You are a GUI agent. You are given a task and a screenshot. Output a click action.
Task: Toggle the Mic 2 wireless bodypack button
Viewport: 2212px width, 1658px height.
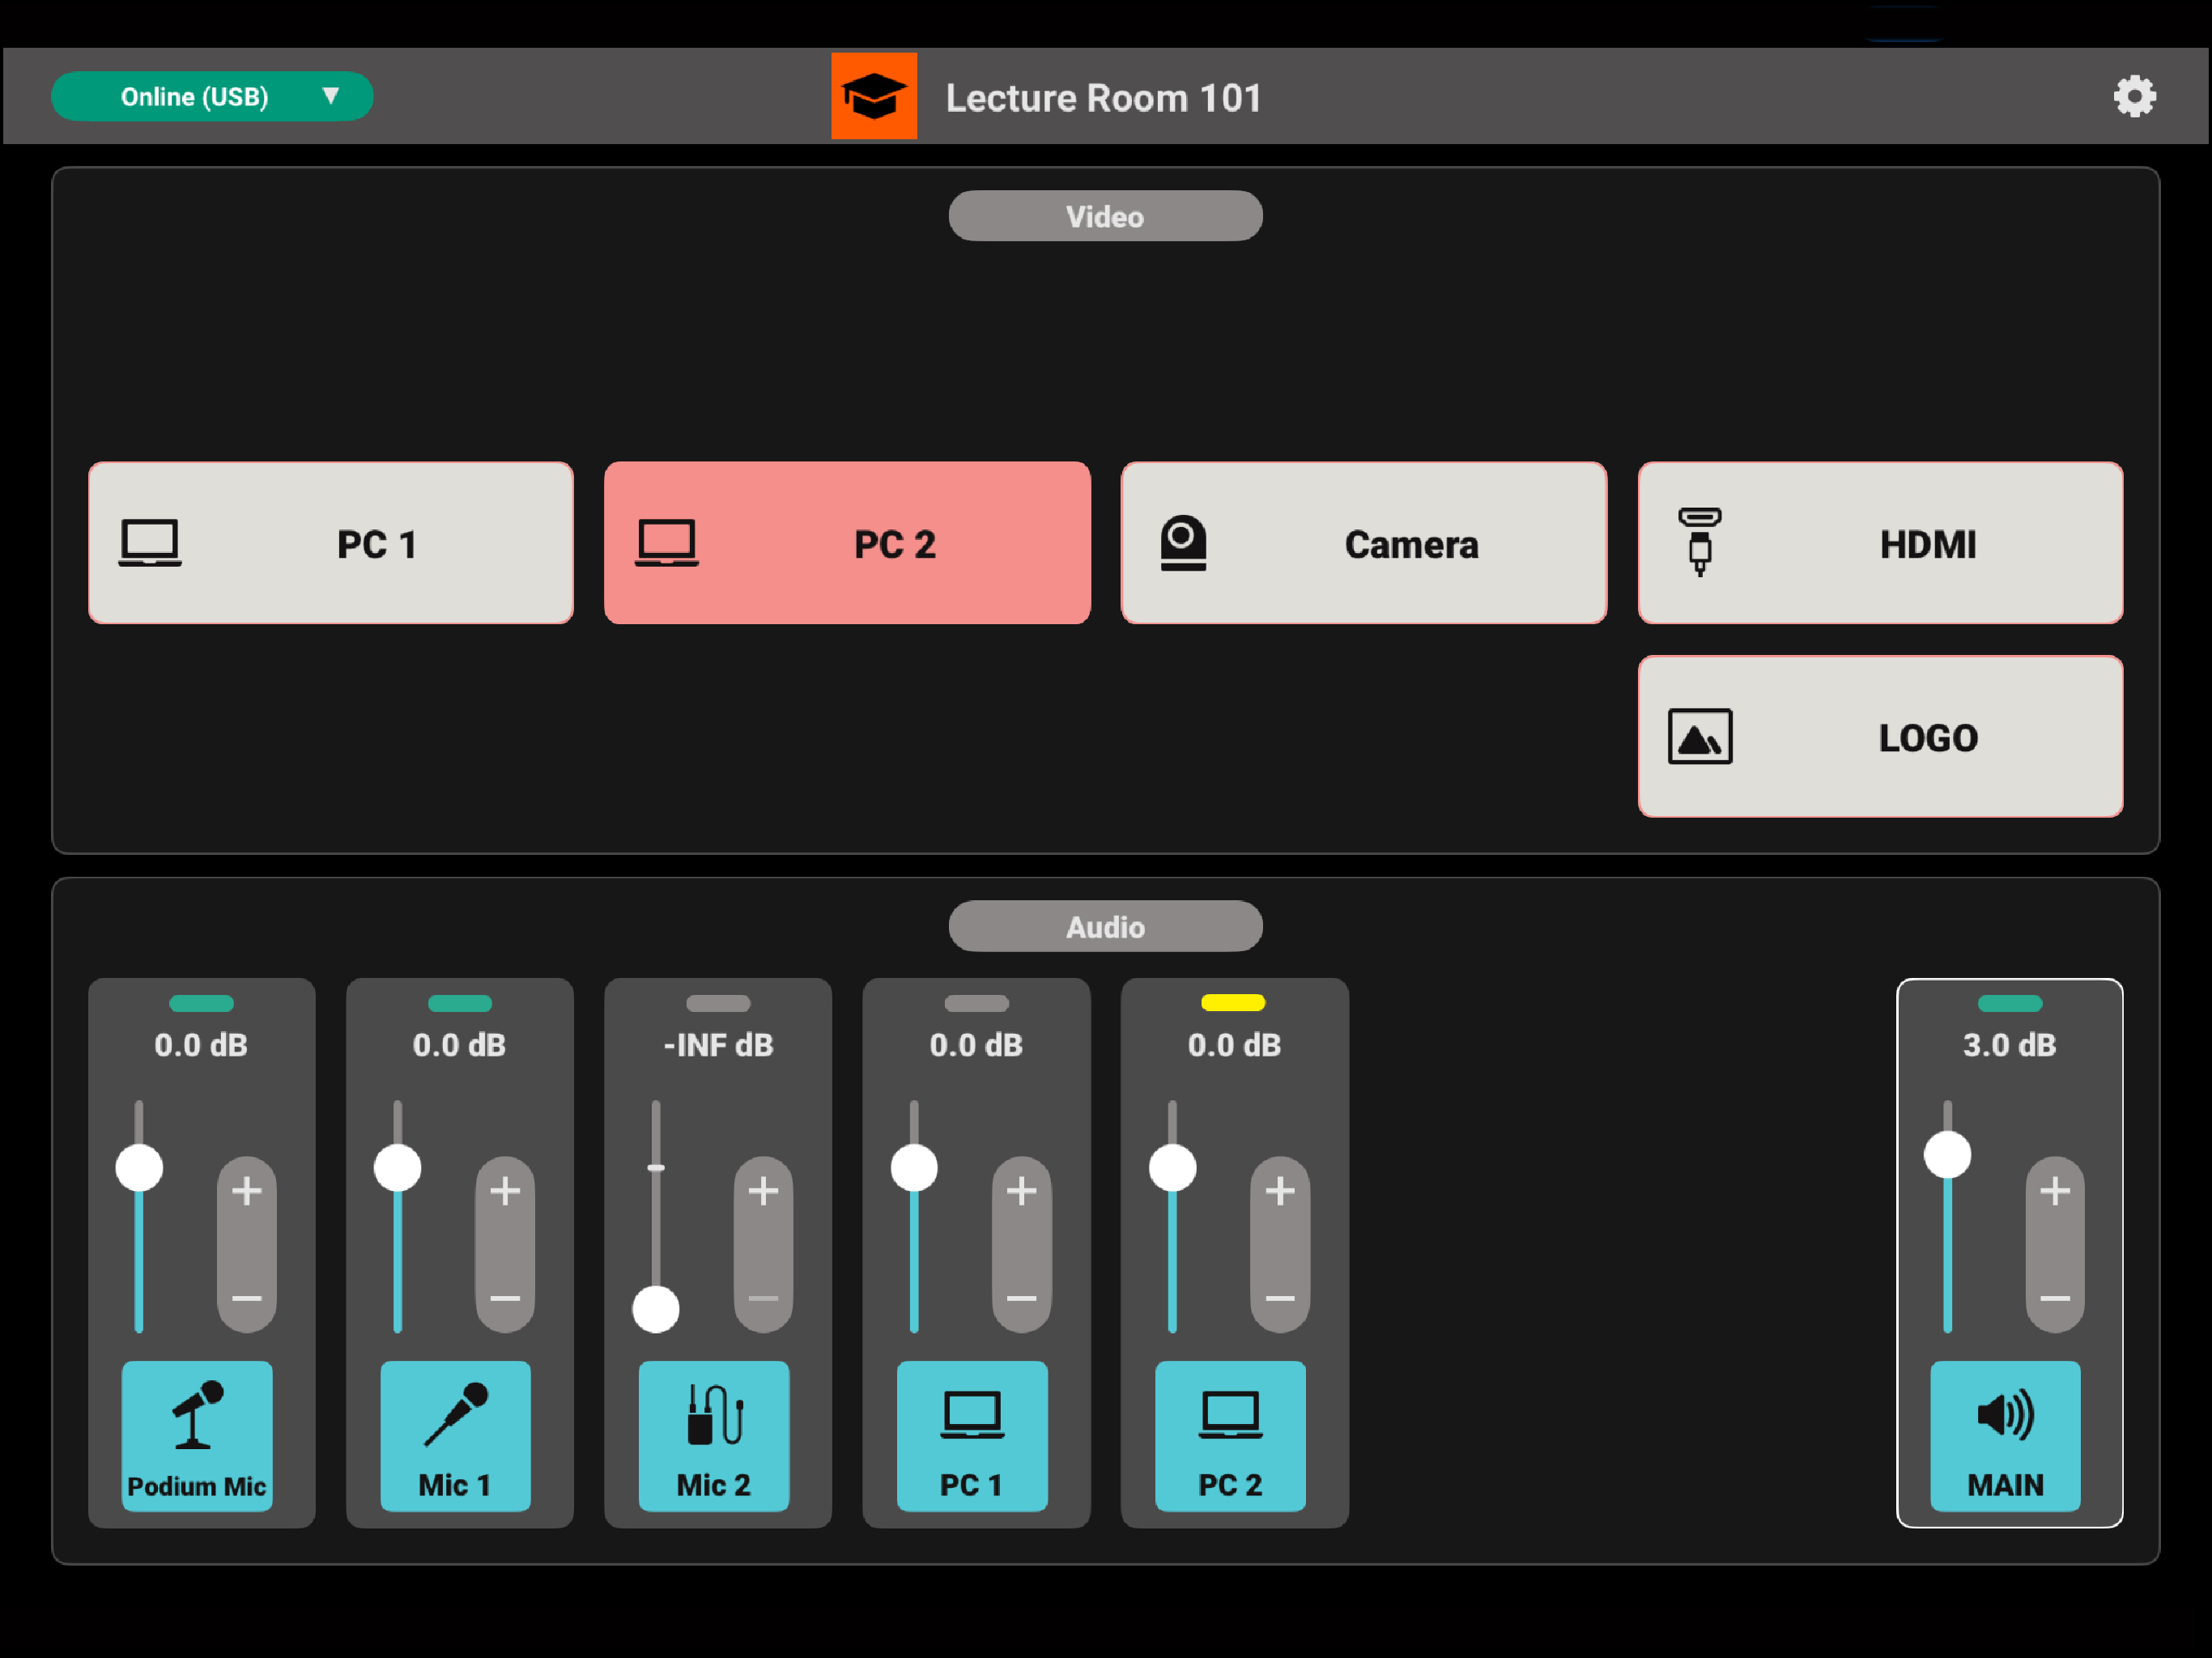713,1435
